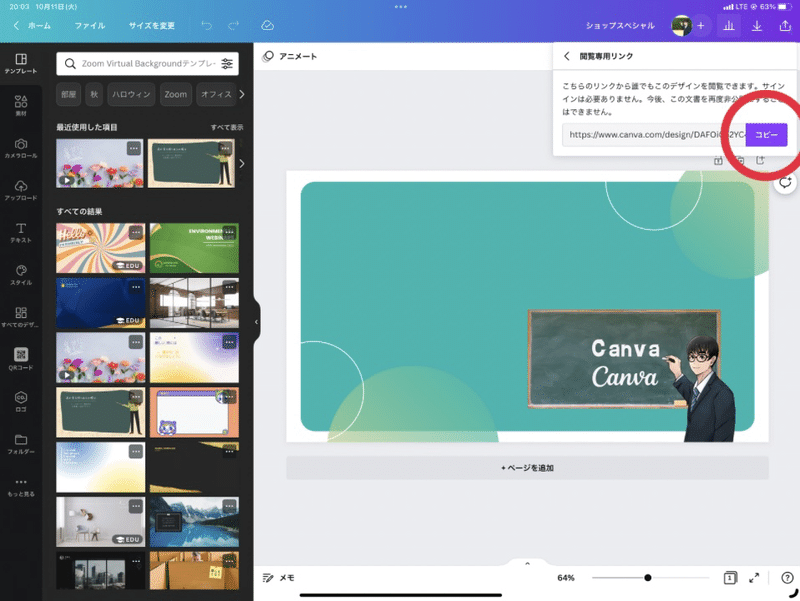Screen dimensions: 800x601
Task: Expand the page list caret at bottom
Action: (528, 563)
